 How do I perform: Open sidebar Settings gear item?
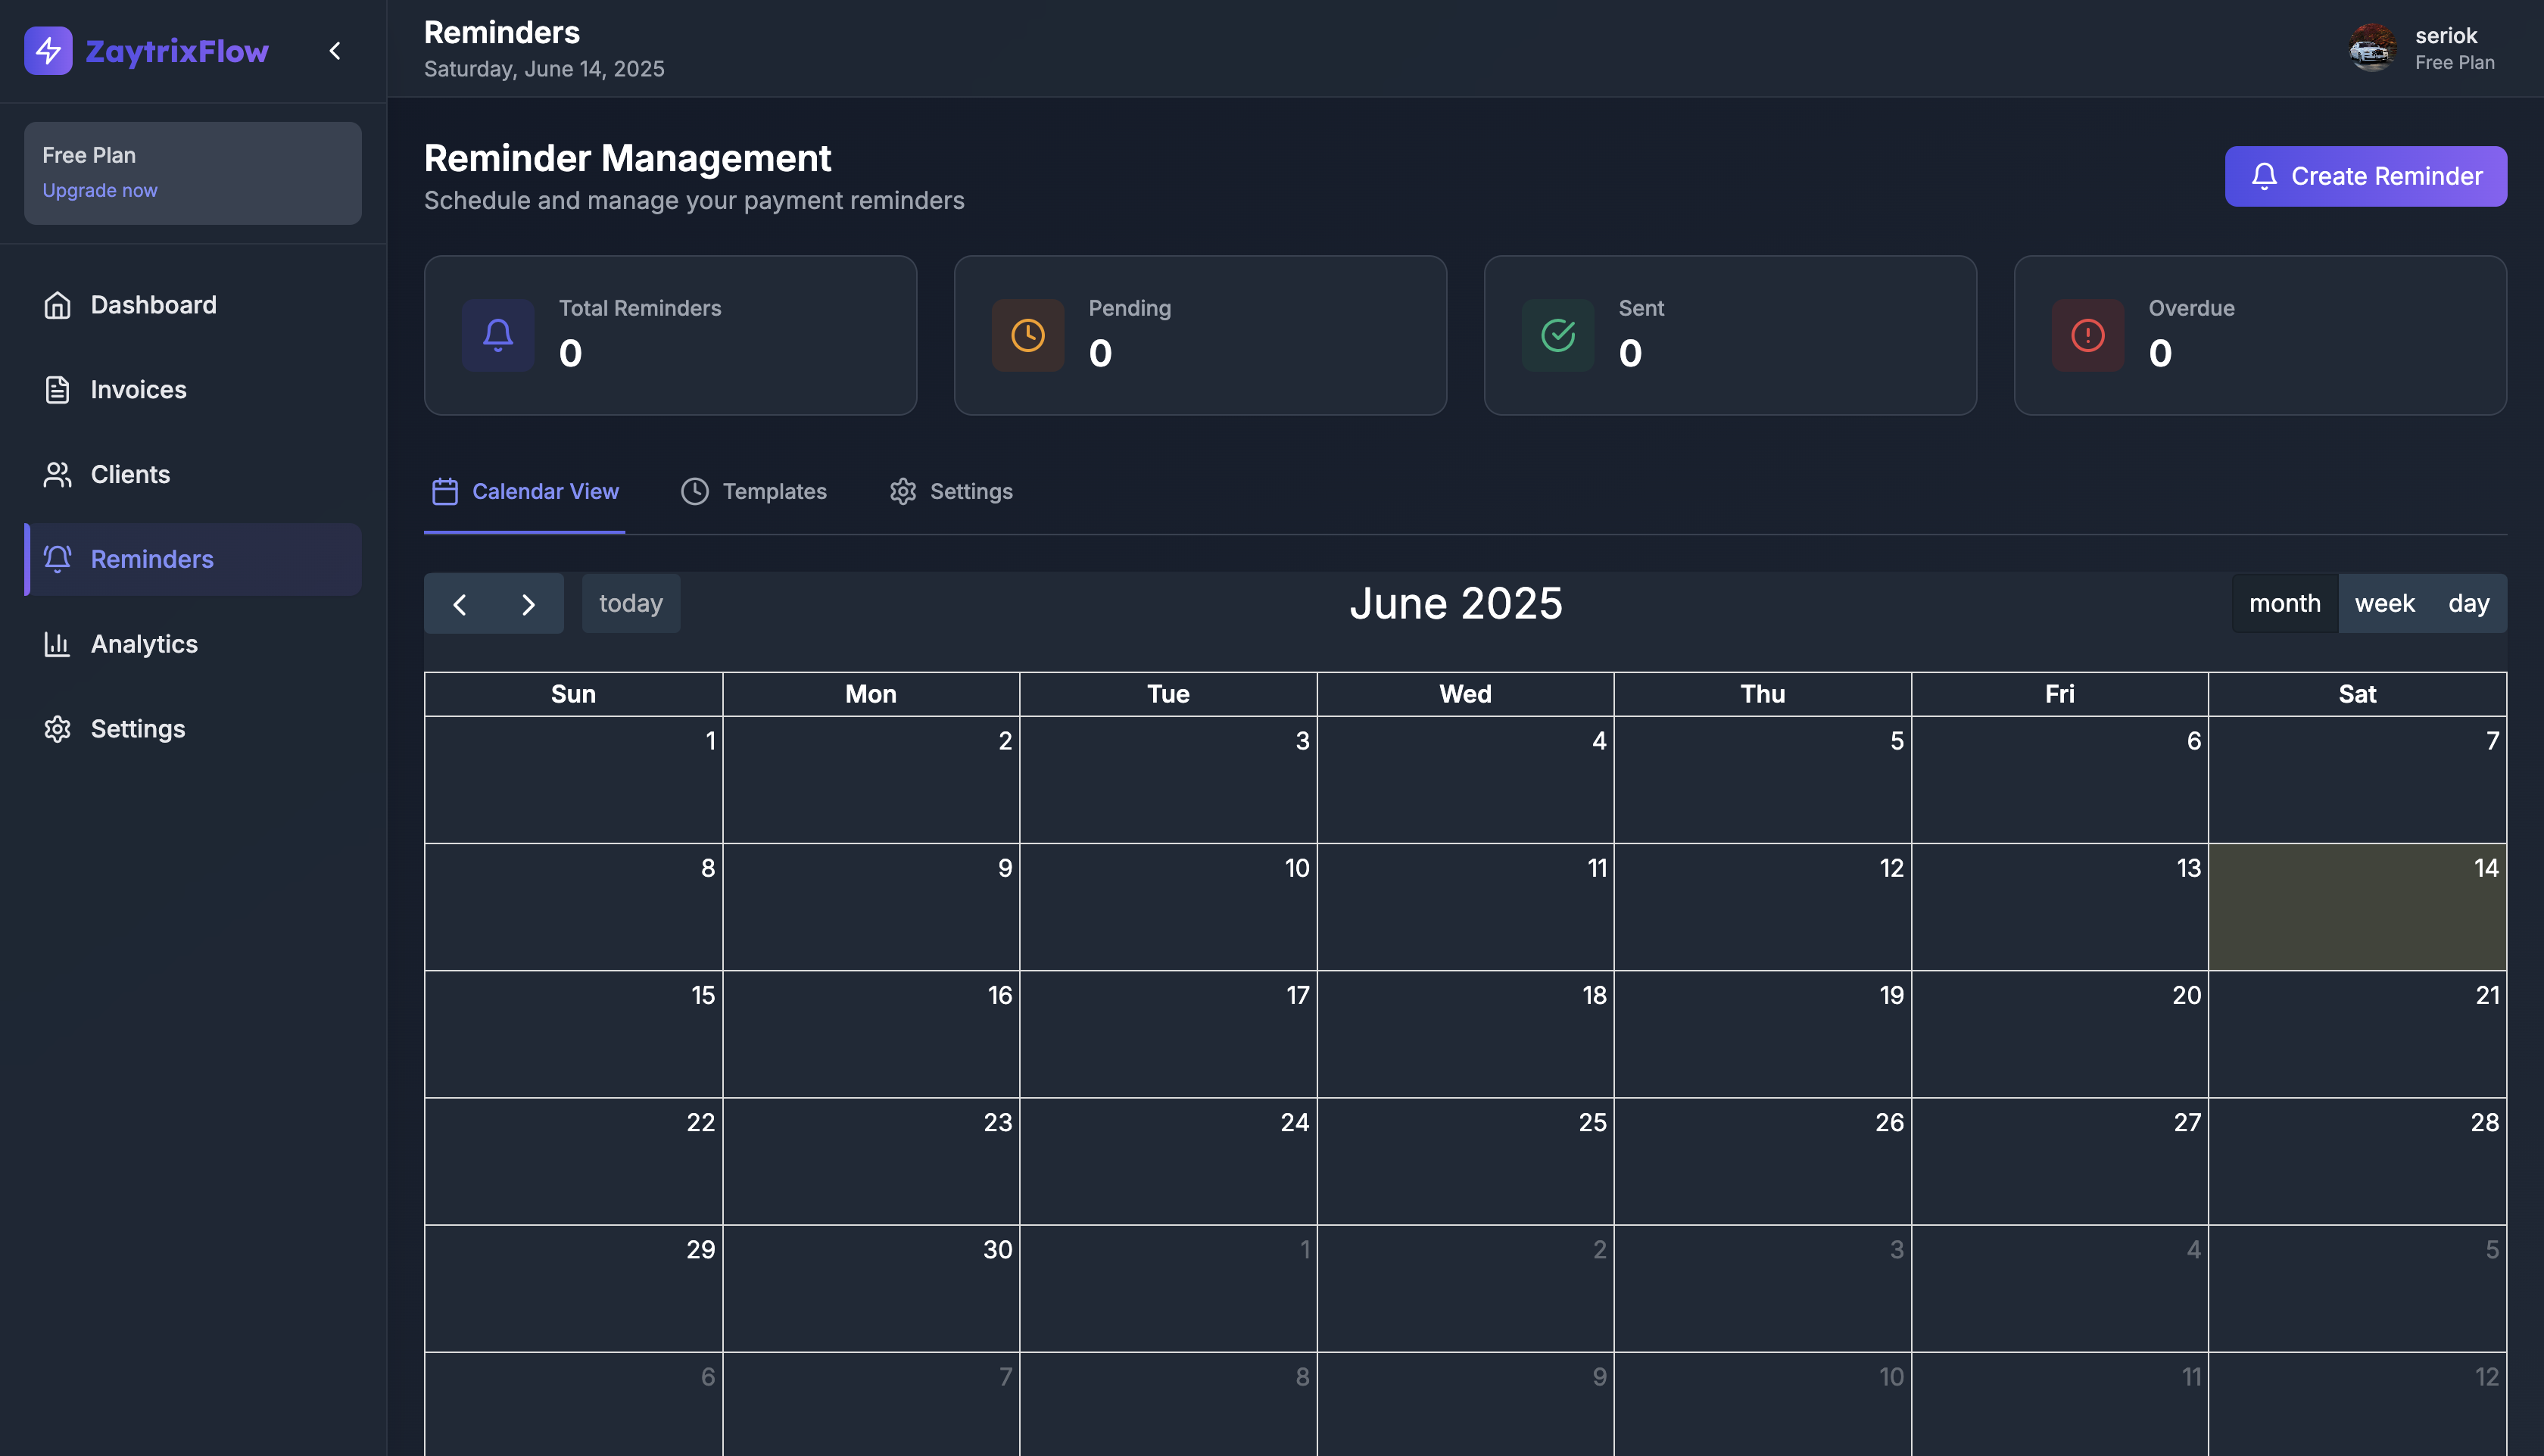coord(138,729)
